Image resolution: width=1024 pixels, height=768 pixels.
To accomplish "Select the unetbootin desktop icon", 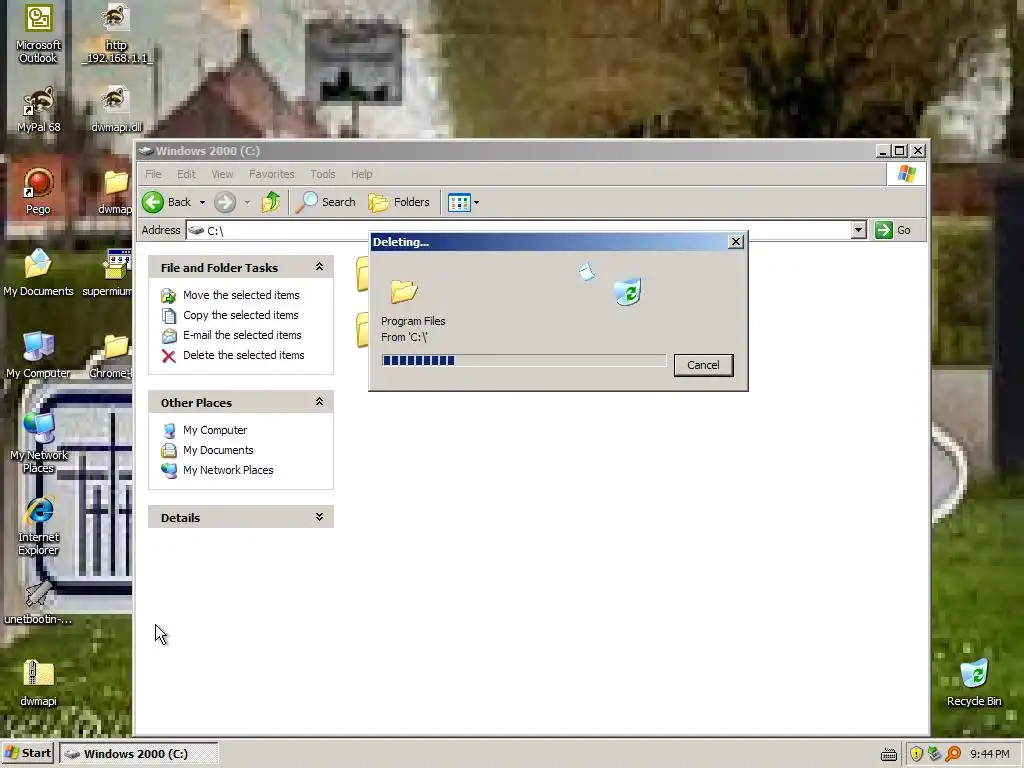I will click(x=39, y=602).
